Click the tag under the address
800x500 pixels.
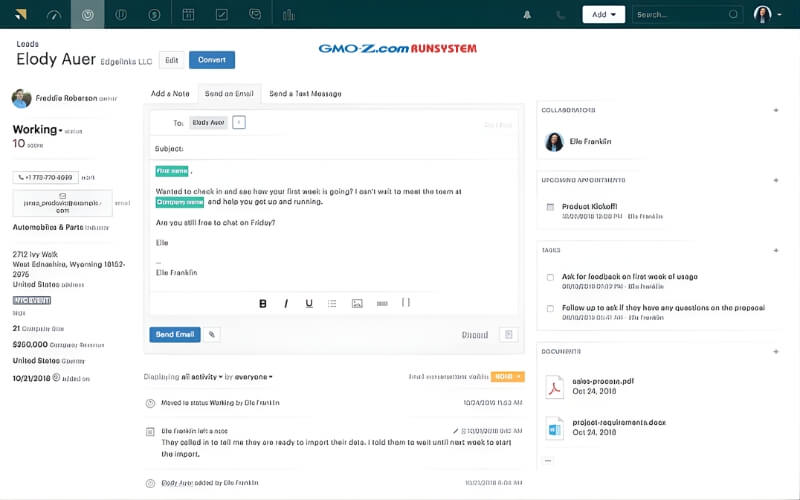tap(32, 301)
